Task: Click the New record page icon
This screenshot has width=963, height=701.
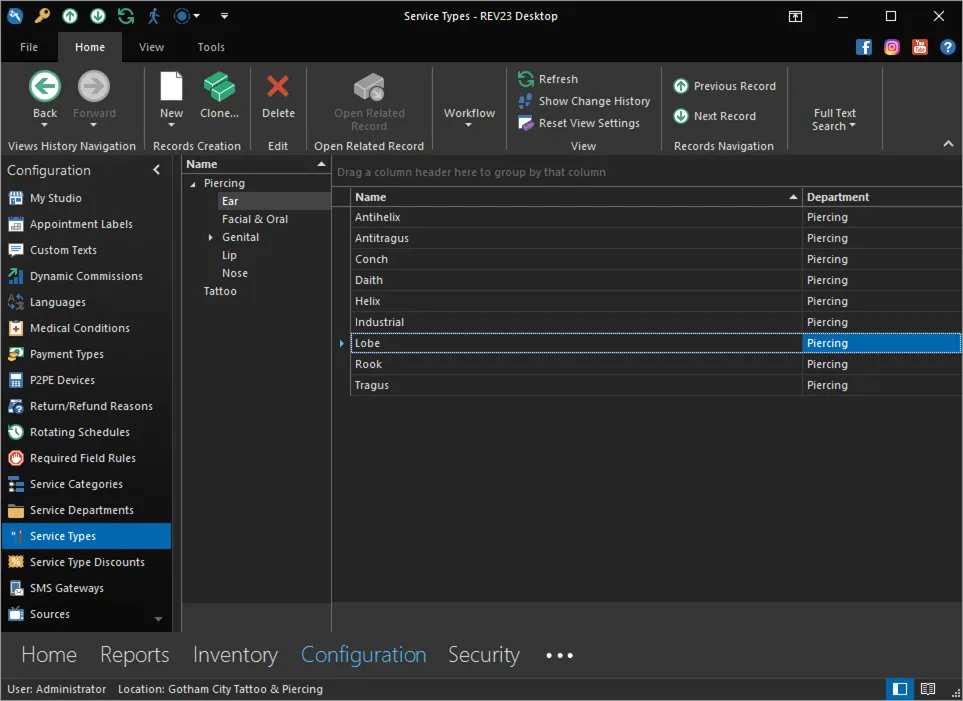Action: coord(171,87)
